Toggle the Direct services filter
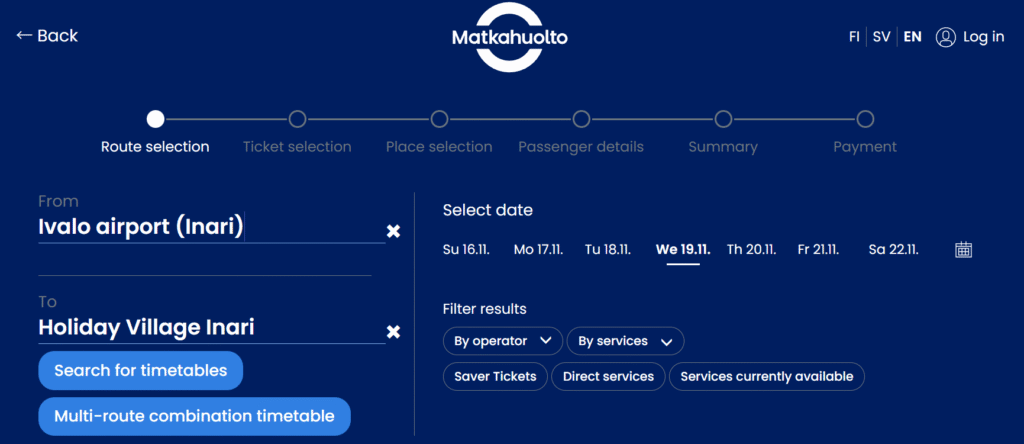1024x444 pixels. (608, 377)
